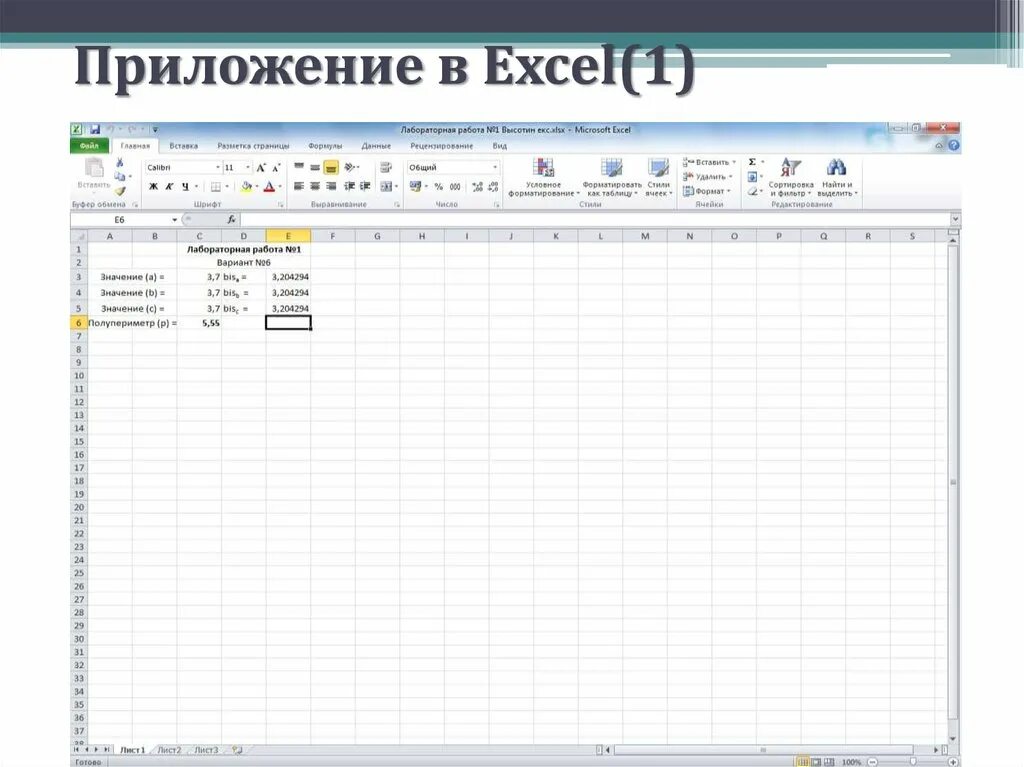The height and width of the screenshot is (767, 1024).
Task: Open Условное форматирование menu
Action: pos(543,177)
